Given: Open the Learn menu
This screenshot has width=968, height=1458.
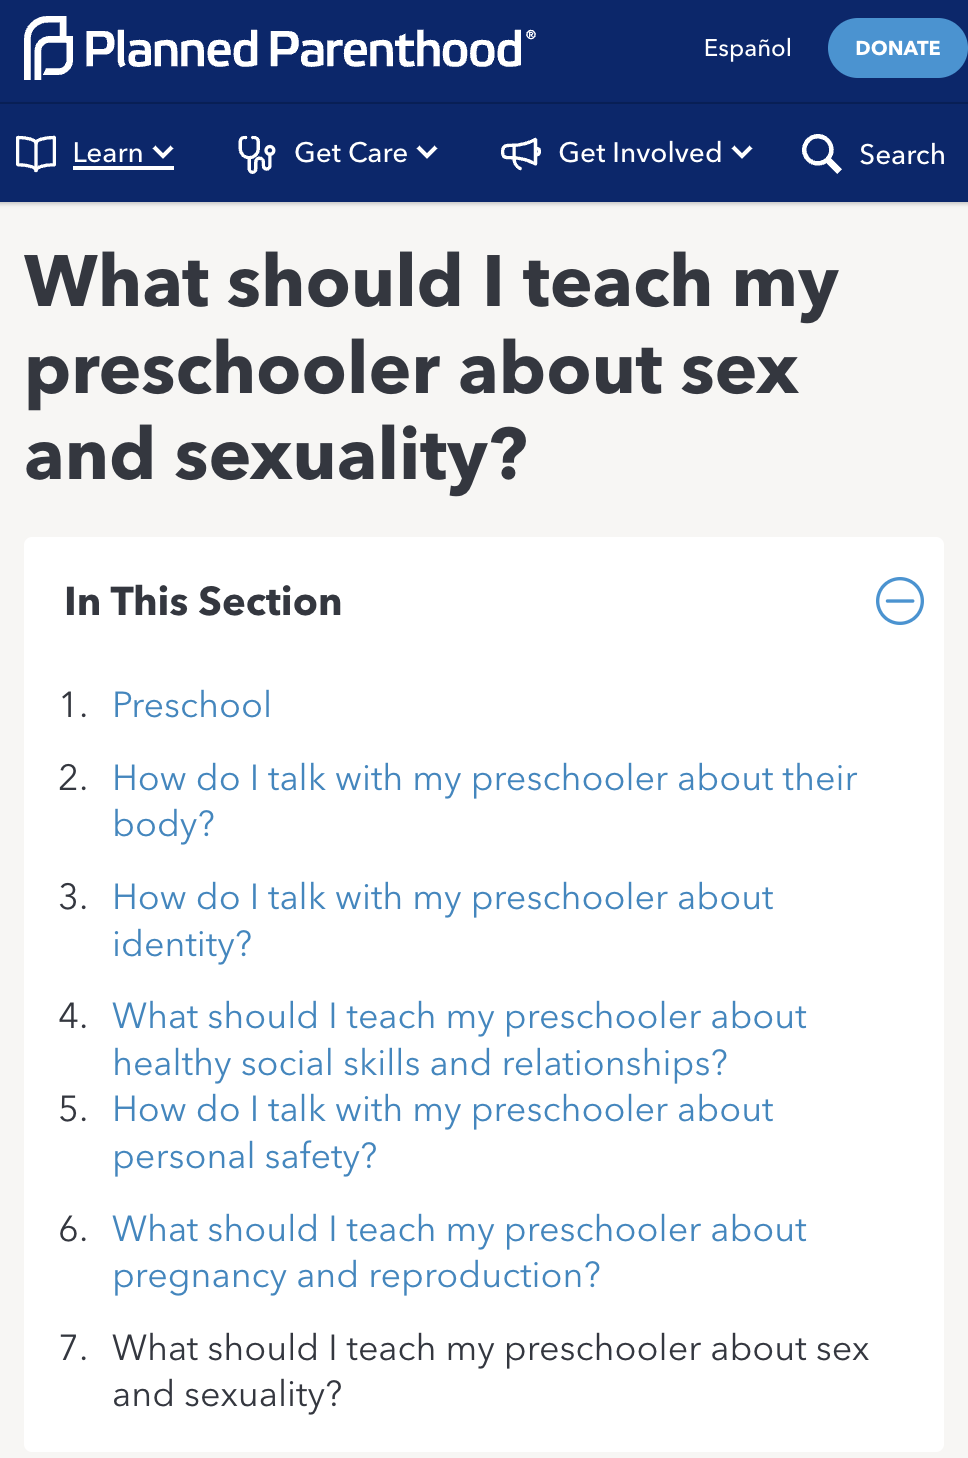Looking at the screenshot, I should click(x=108, y=153).
